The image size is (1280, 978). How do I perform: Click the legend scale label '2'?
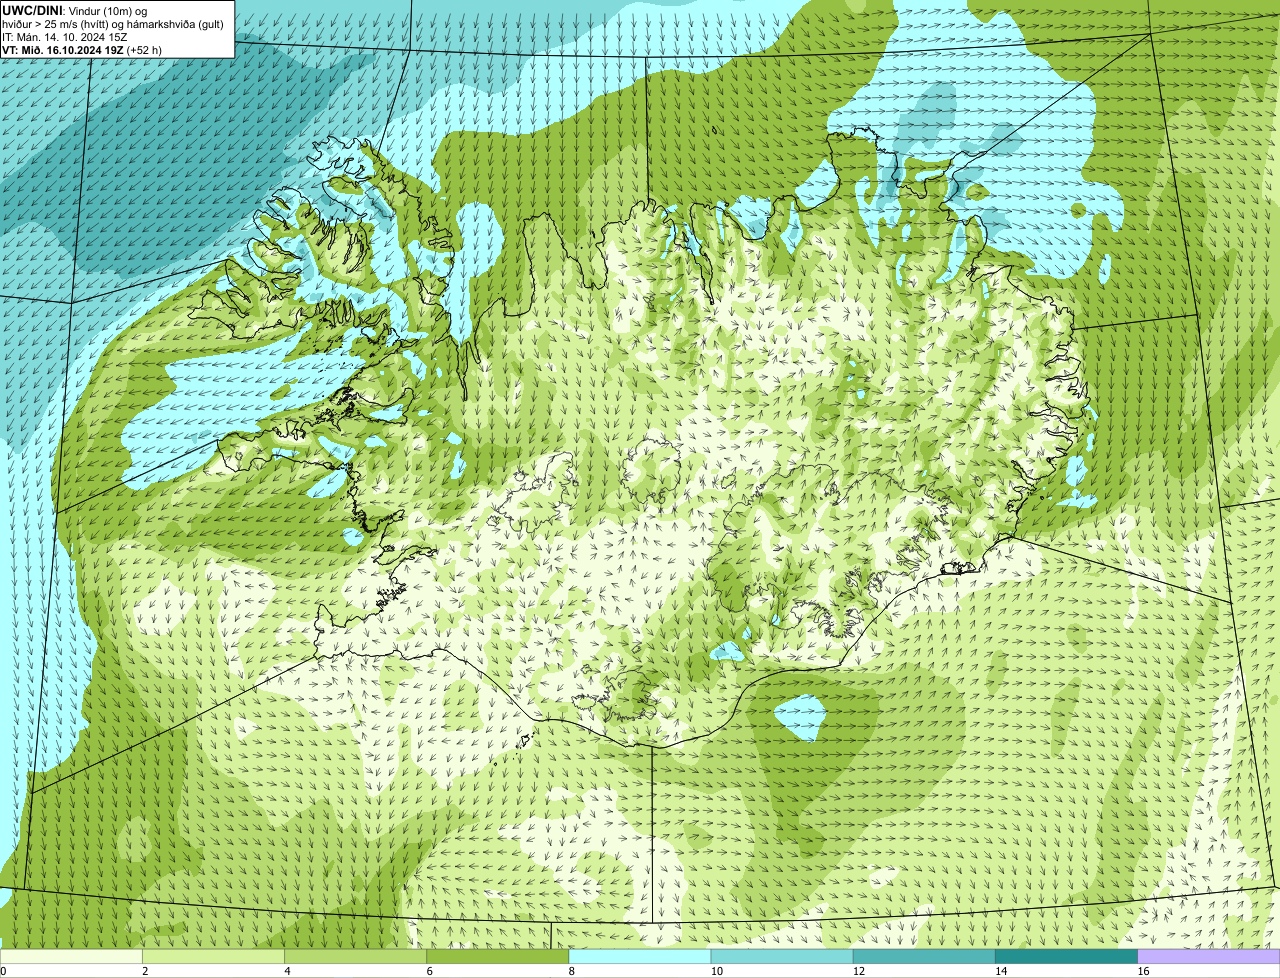click(146, 971)
